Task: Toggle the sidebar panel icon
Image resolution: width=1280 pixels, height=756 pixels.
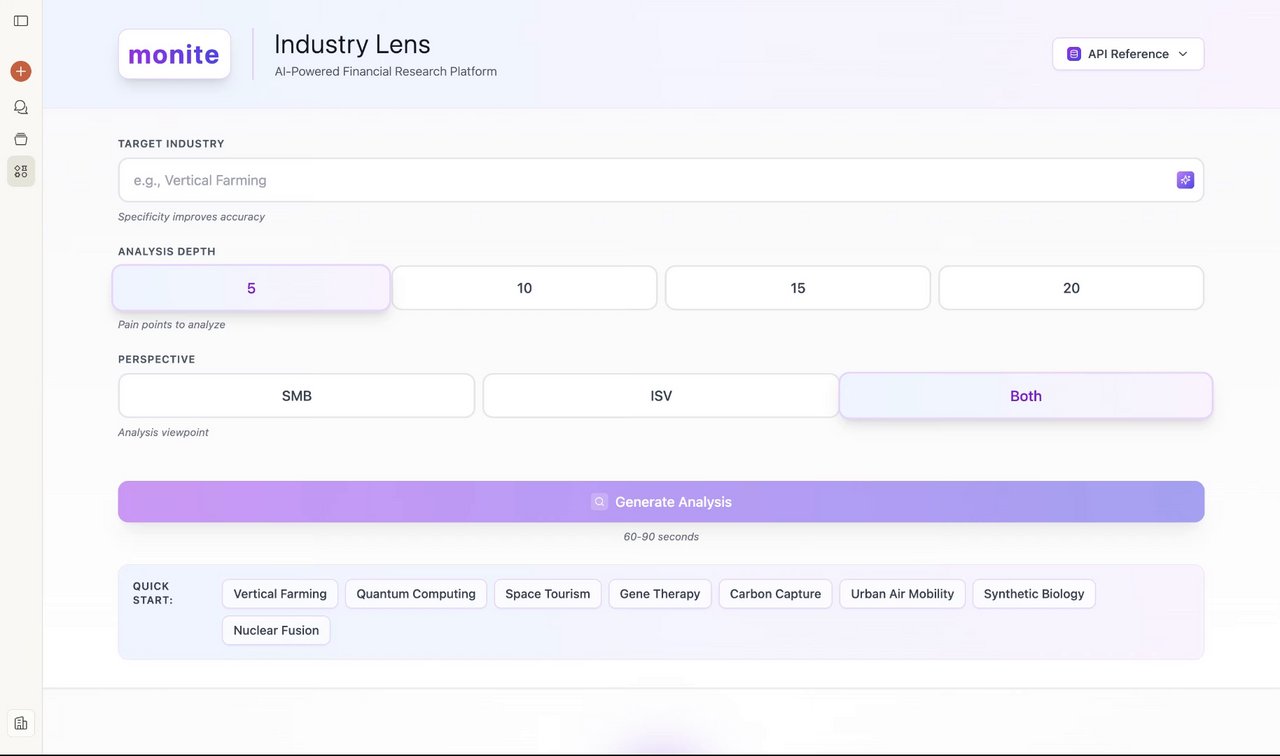Action: coord(21,21)
